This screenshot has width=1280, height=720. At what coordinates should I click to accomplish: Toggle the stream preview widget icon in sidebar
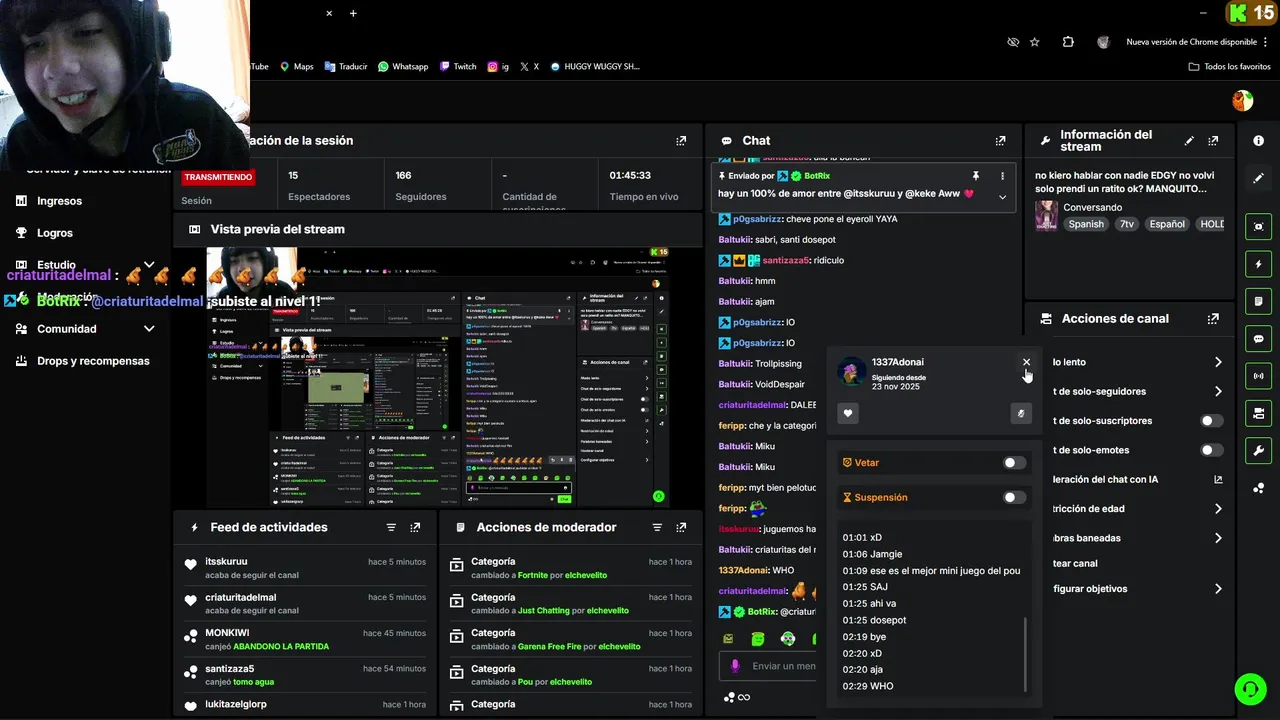(x=1259, y=227)
